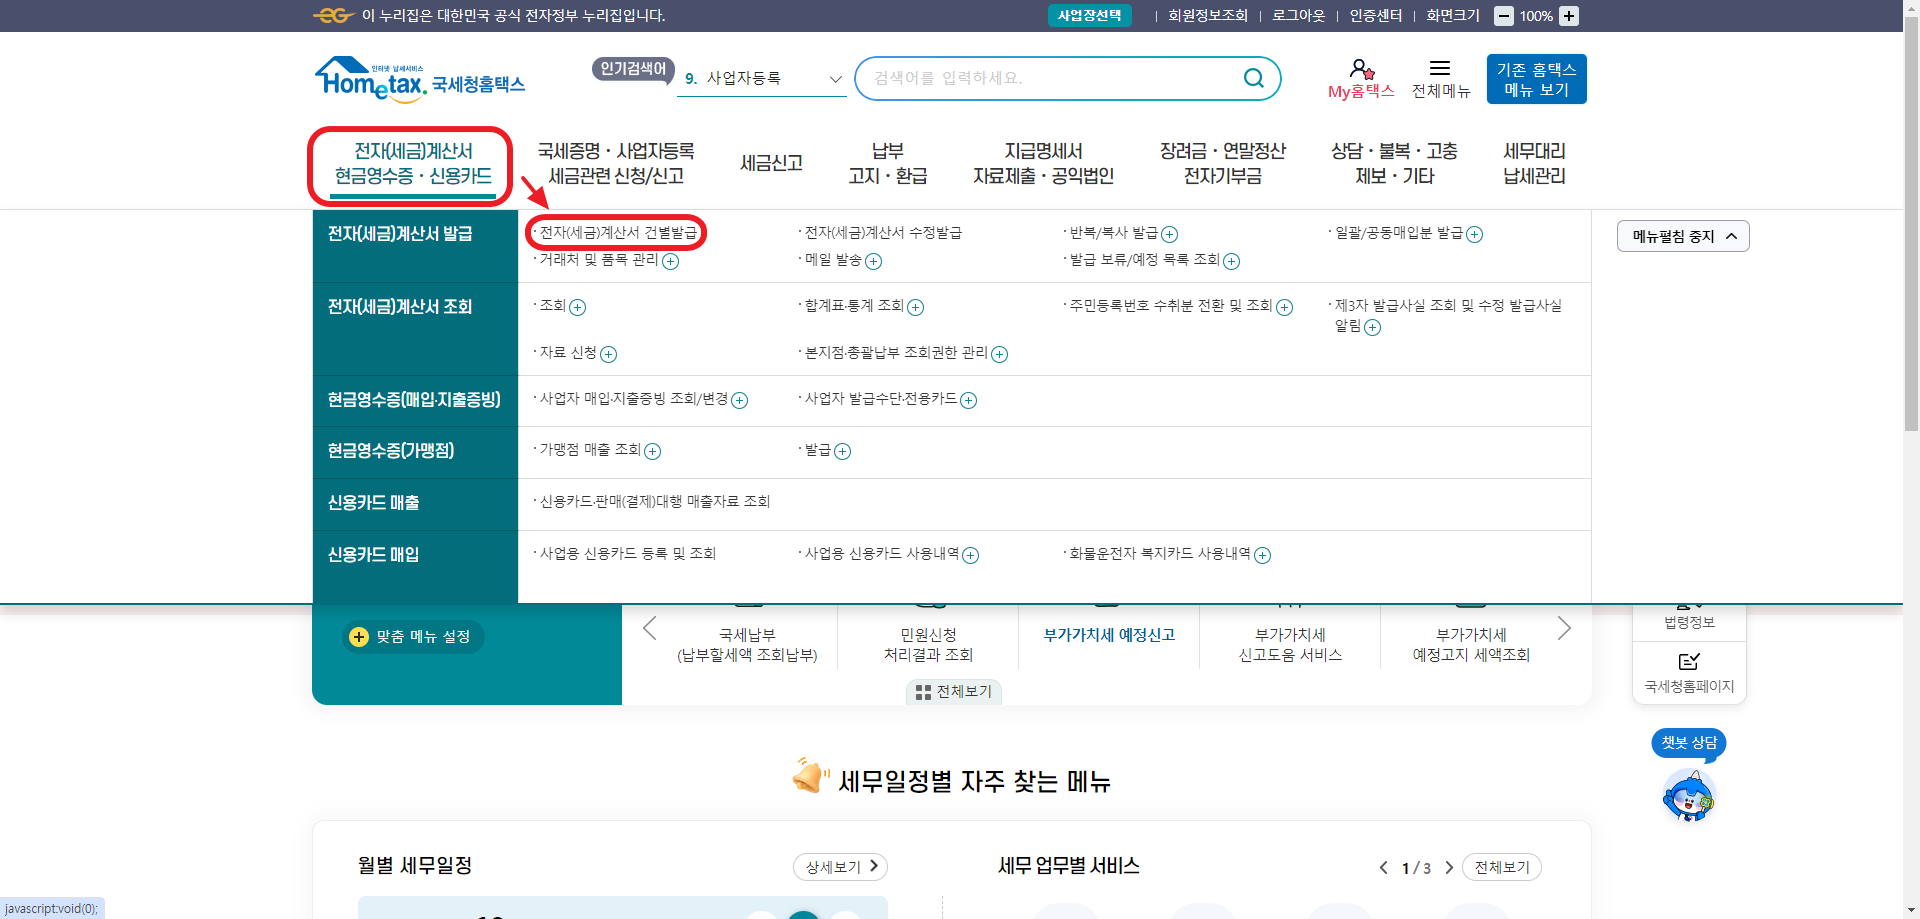
Task: Increase page zoom with the plus control
Action: pos(1569,16)
